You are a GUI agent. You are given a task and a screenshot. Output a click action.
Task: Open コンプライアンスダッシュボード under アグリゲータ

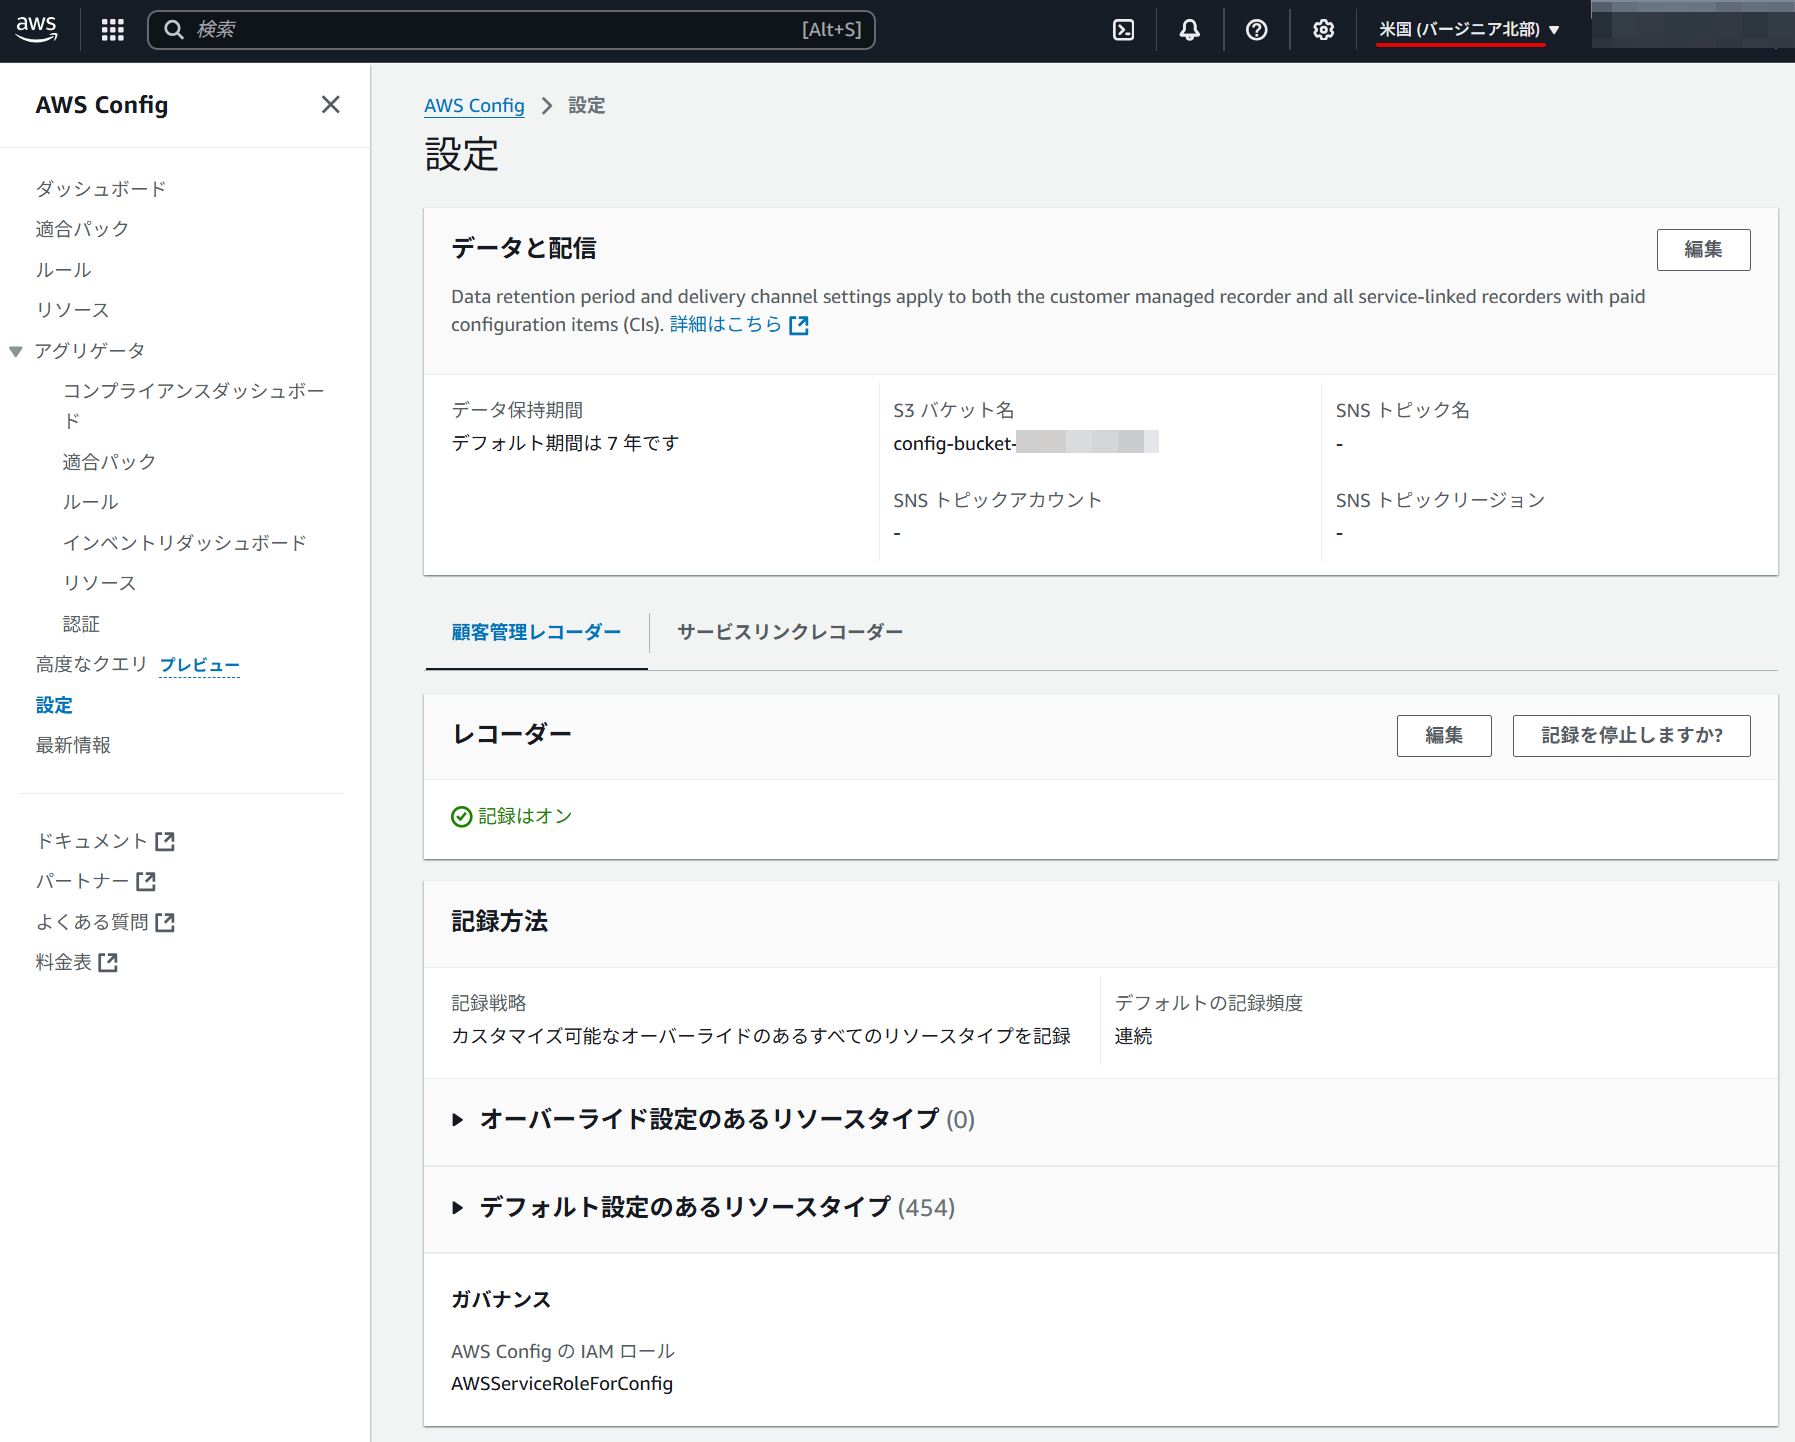(x=193, y=405)
